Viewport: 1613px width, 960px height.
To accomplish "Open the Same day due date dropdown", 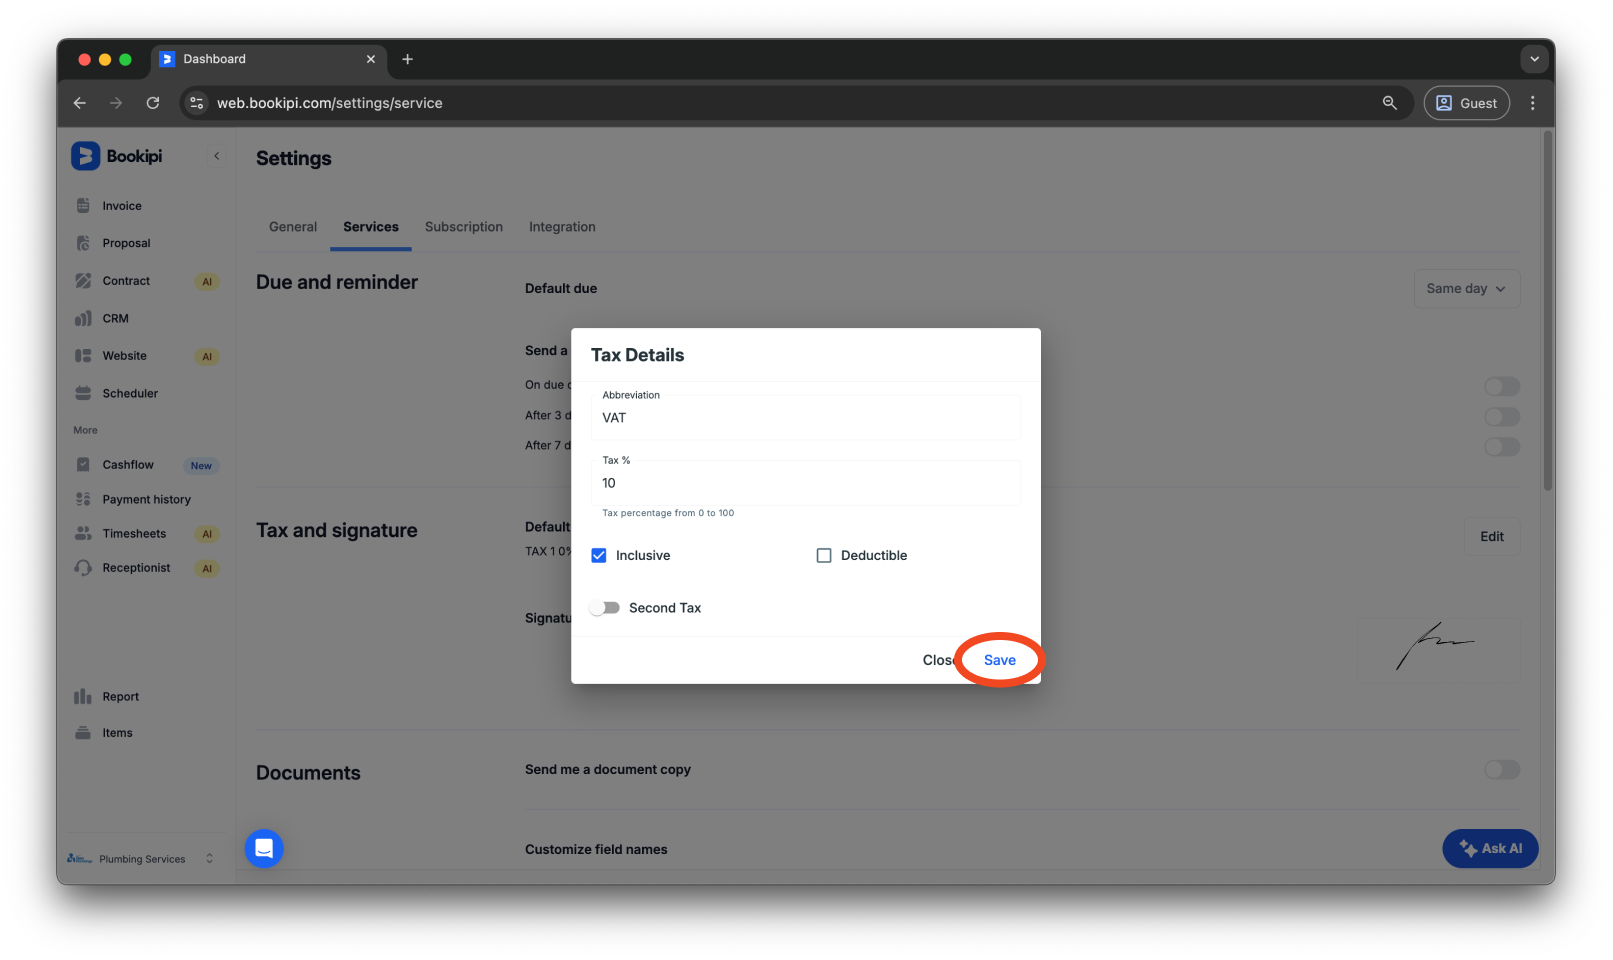I will (x=1466, y=288).
